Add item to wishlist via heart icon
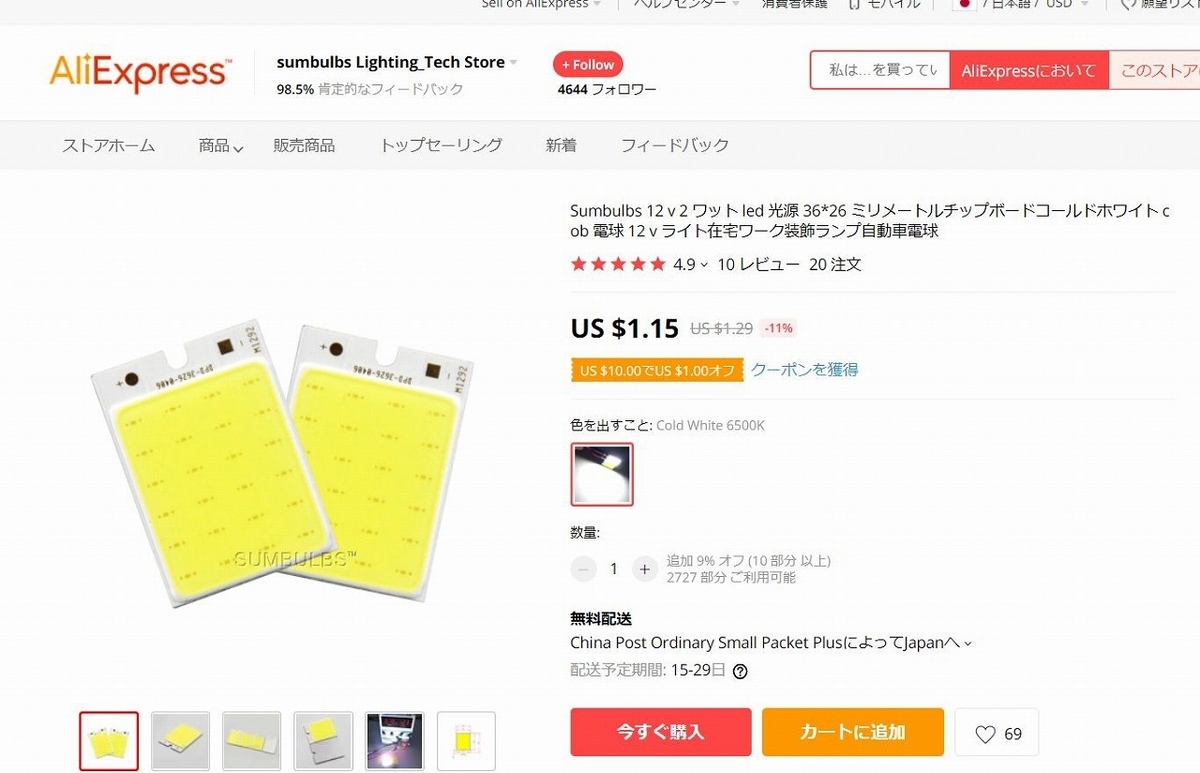1200x773 pixels. pos(985,734)
